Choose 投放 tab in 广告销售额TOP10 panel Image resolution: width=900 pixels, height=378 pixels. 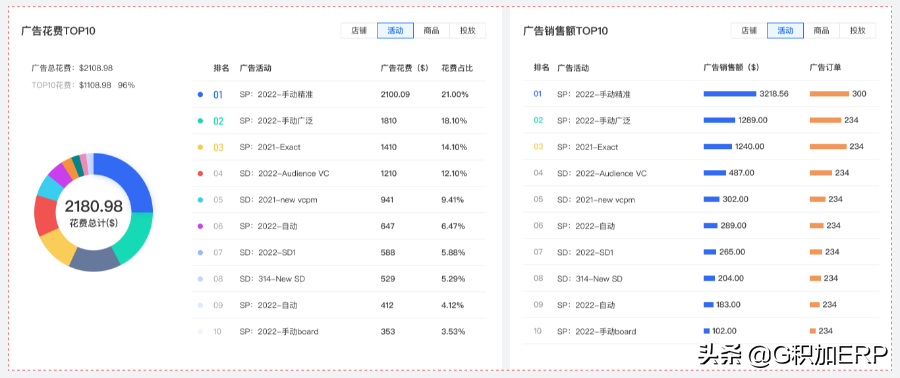click(x=858, y=31)
